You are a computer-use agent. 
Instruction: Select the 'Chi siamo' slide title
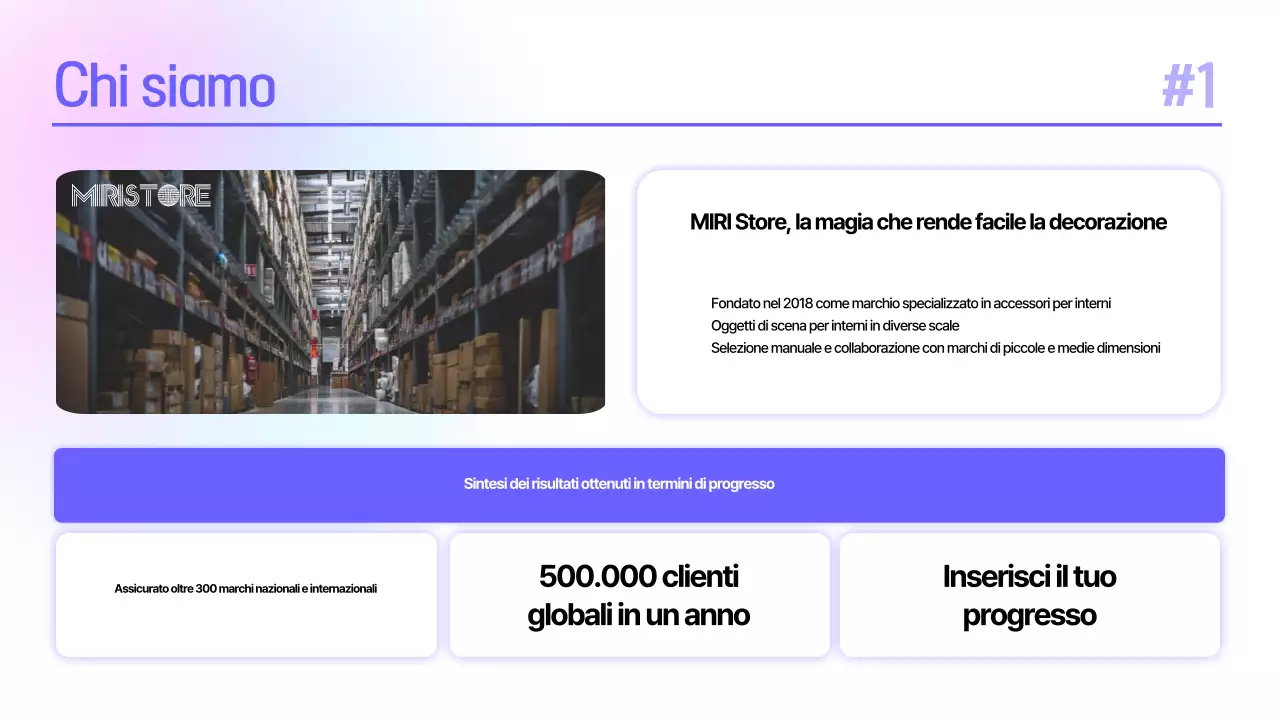pos(164,86)
